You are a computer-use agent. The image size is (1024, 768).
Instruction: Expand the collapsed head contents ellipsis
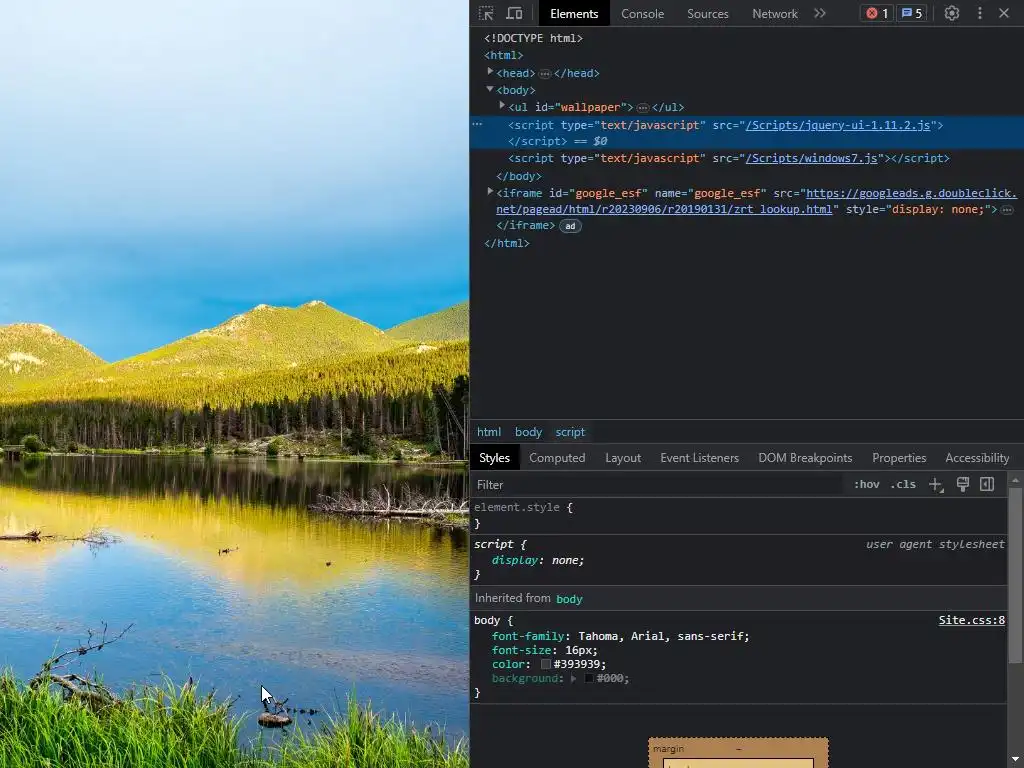(545, 74)
